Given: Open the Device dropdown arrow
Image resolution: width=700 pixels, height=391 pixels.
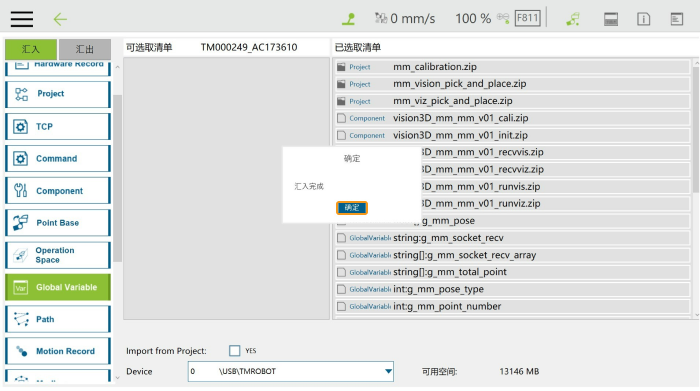Looking at the screenshot, I should 388,371.
